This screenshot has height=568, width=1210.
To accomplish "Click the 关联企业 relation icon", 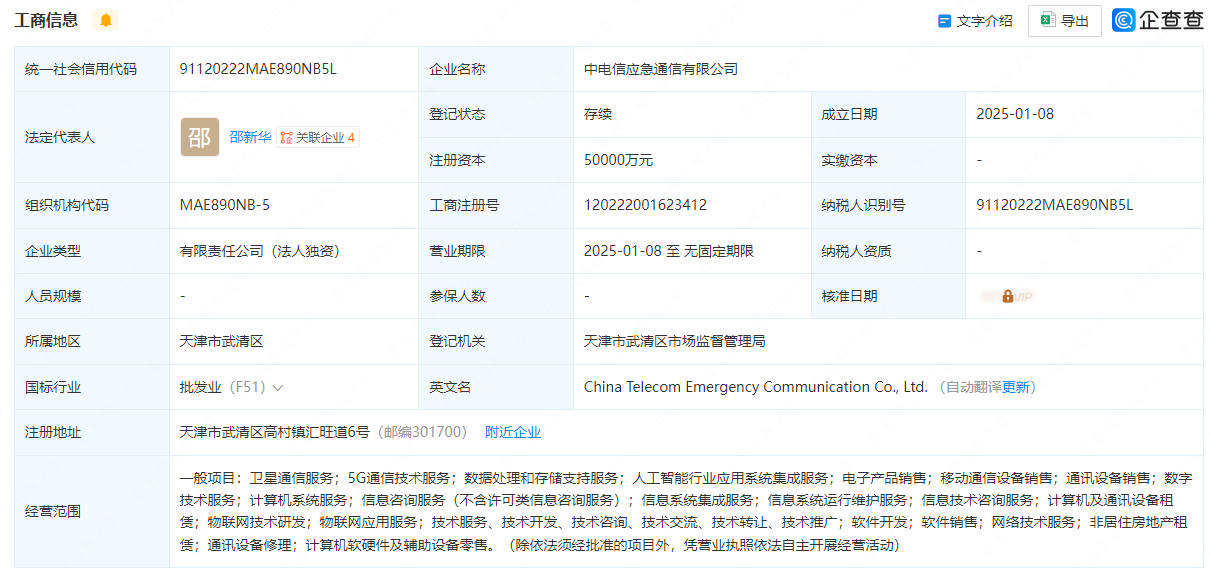I will [287, 137].
